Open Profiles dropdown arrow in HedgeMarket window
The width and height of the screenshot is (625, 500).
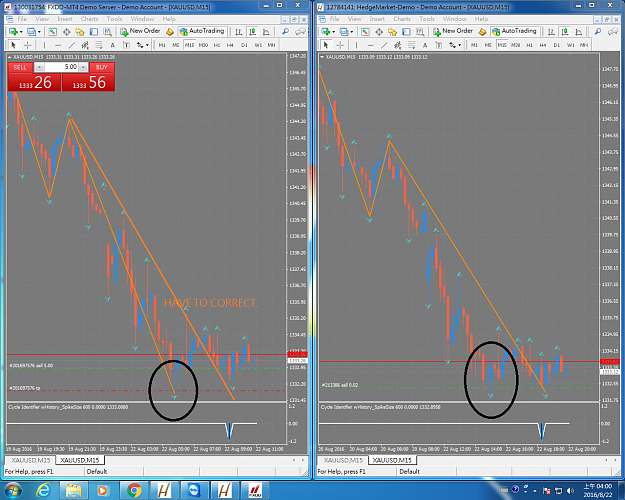tap(352, 31)
